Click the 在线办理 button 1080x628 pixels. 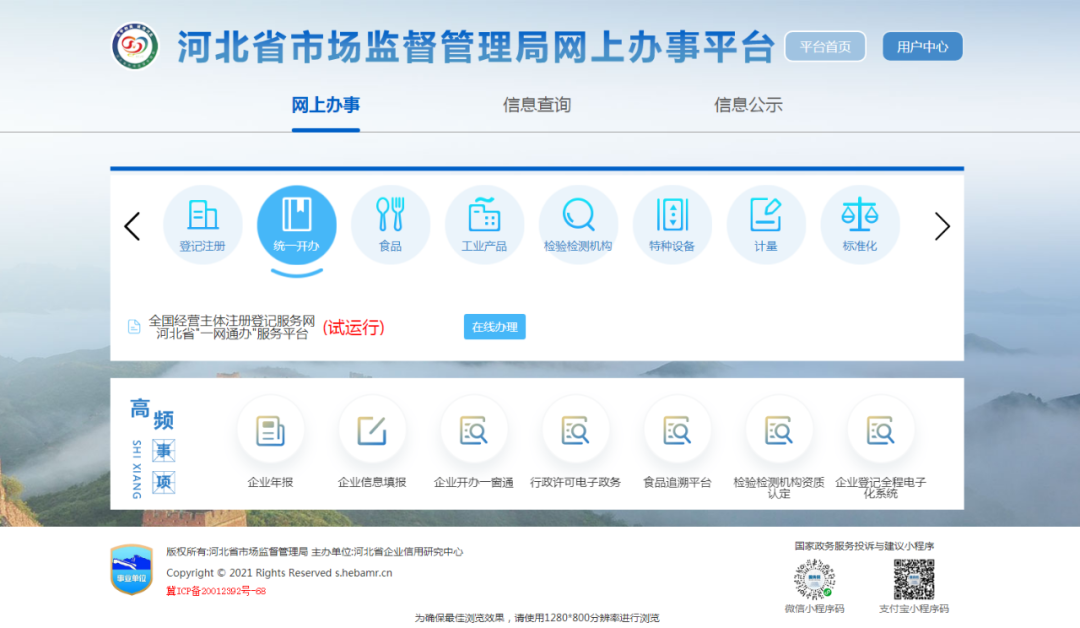coord(494,327)
